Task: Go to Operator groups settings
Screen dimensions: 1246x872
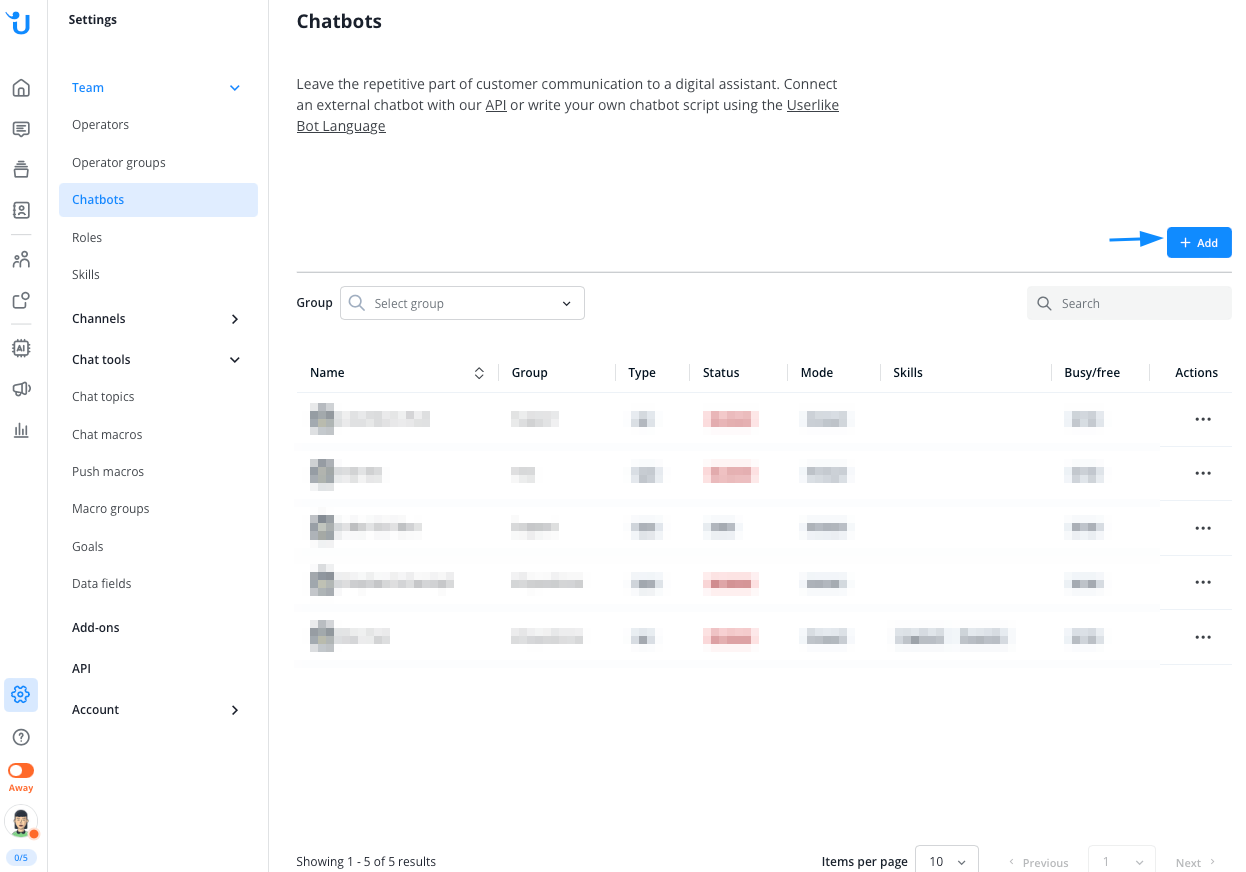Action: tap(119, 162)
